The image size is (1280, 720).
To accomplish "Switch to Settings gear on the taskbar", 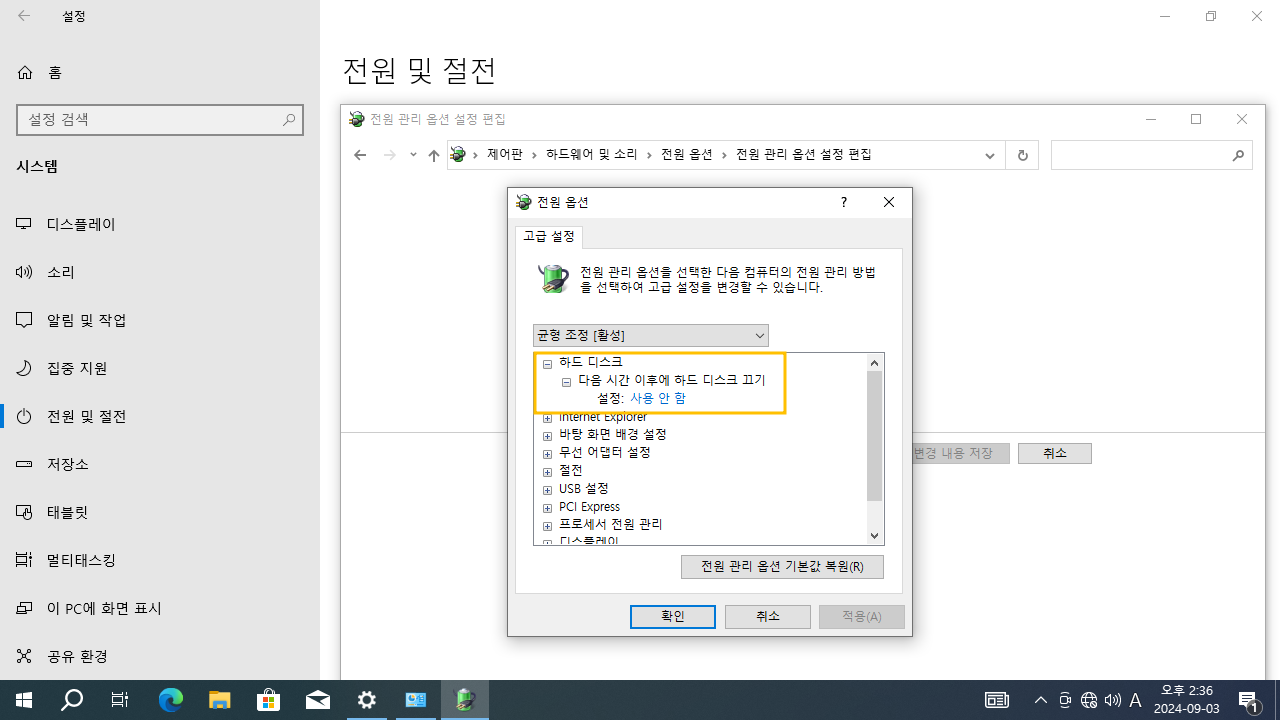I will point(367,700).
